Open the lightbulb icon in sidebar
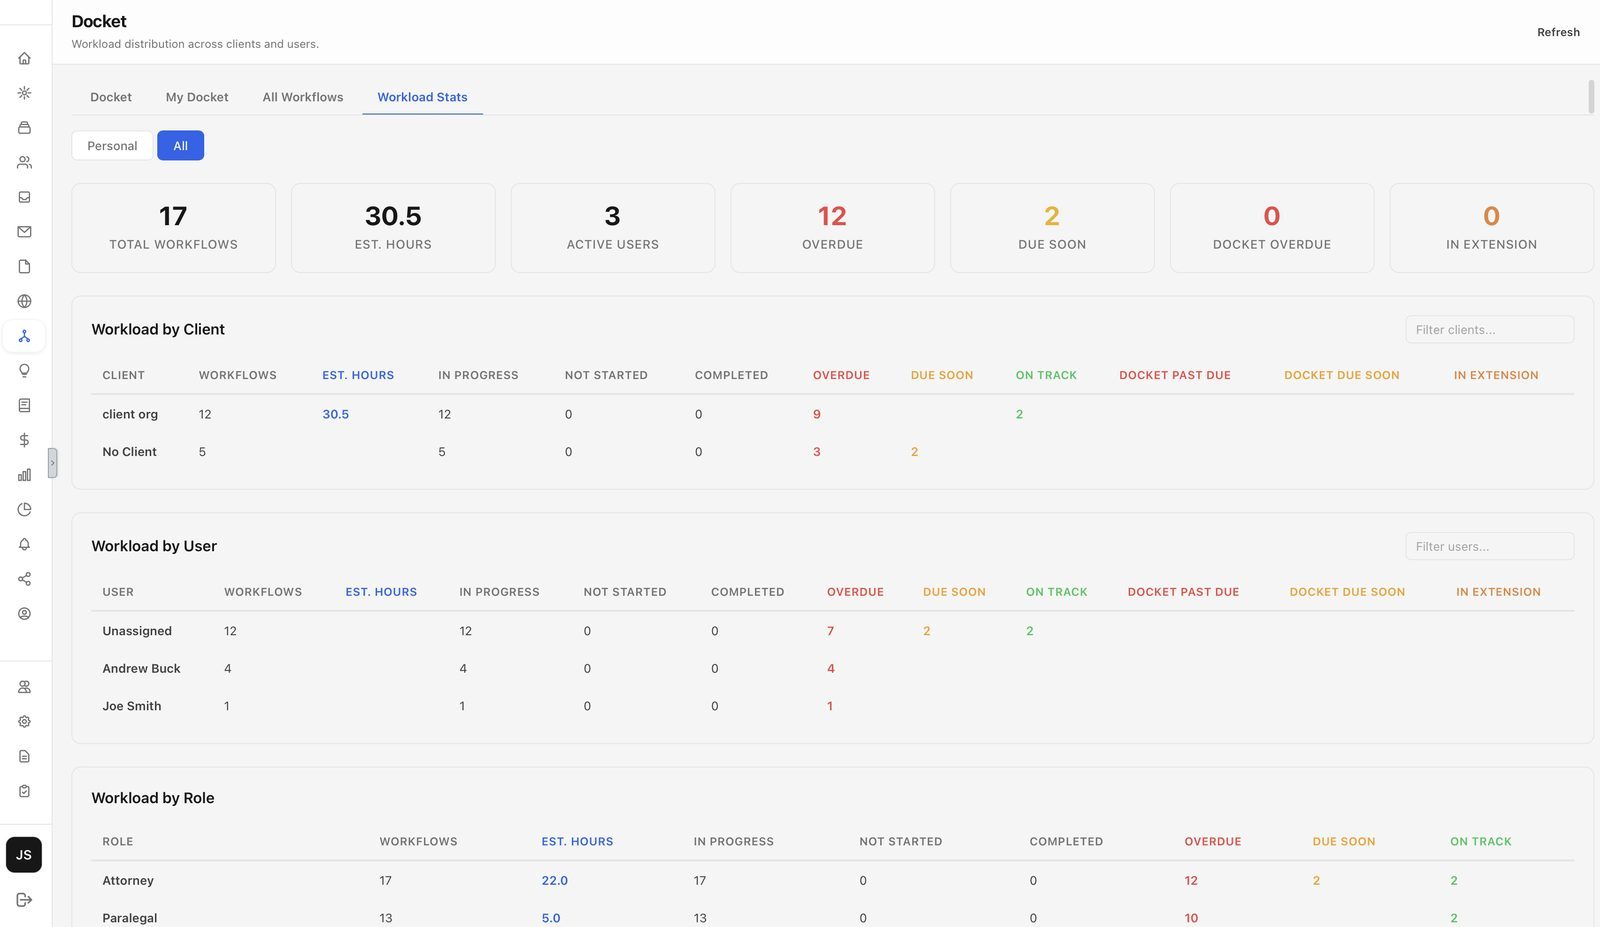 tap(24, 371)
